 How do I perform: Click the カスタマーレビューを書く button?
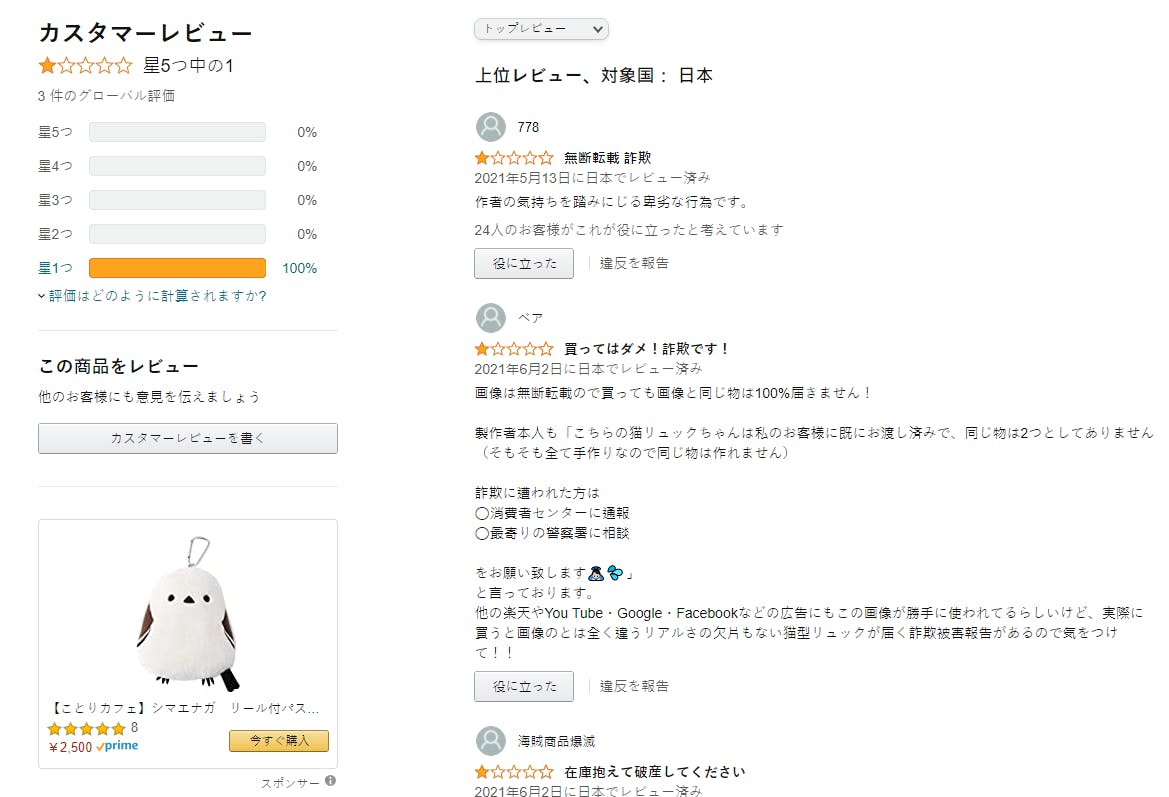[188, 438]
